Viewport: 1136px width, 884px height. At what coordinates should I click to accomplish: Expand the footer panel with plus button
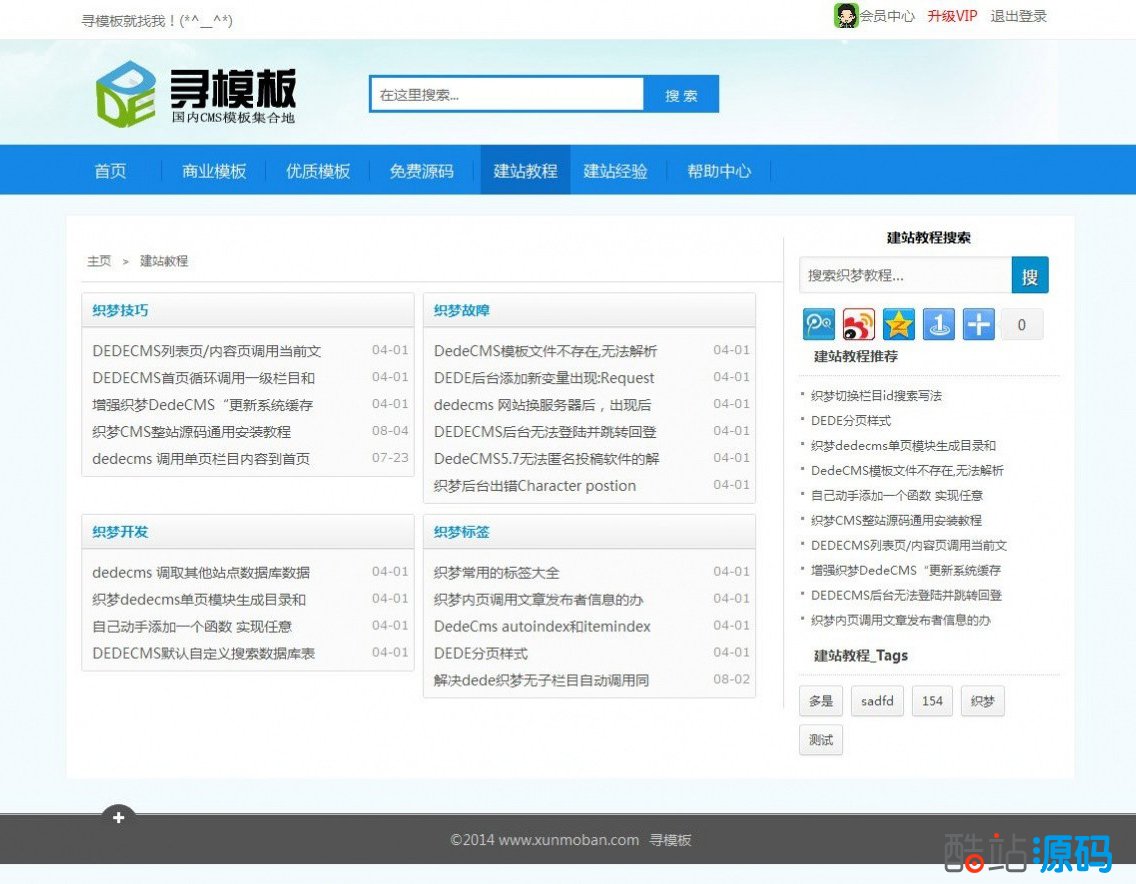pyautogui.click(x=118, y=818)
